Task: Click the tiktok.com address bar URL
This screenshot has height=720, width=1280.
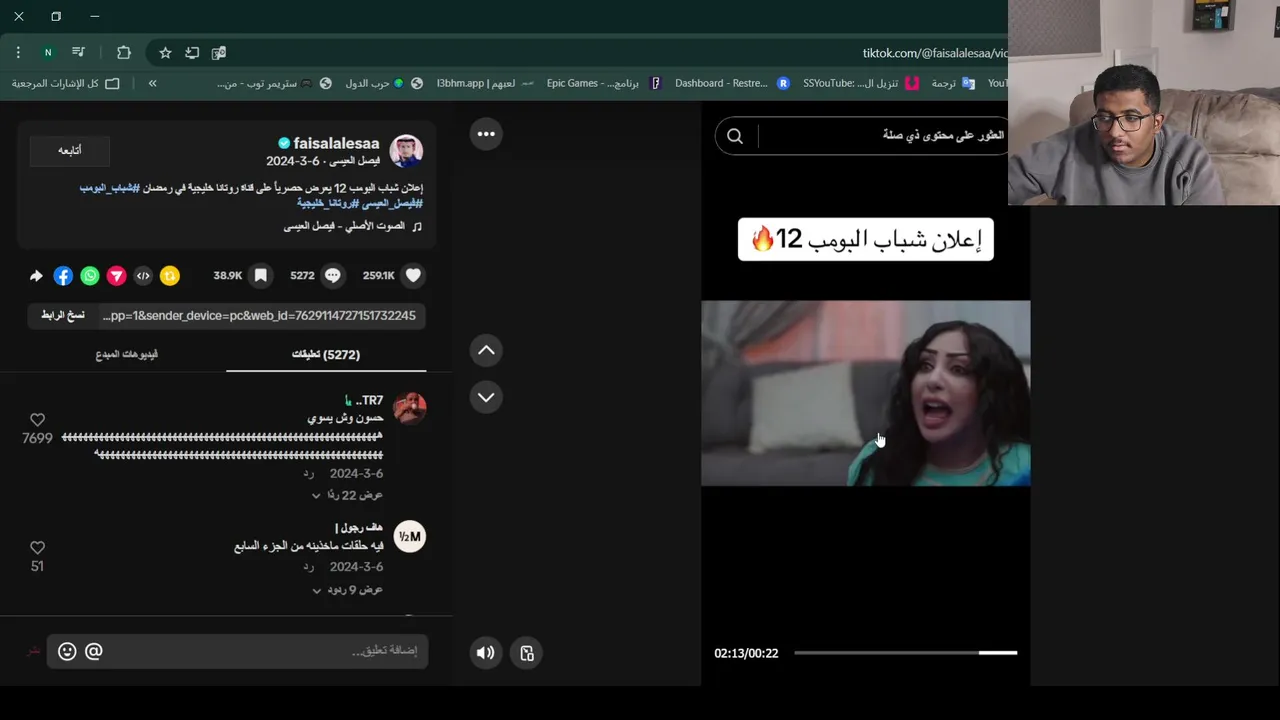Action: (x=934, y=53)
